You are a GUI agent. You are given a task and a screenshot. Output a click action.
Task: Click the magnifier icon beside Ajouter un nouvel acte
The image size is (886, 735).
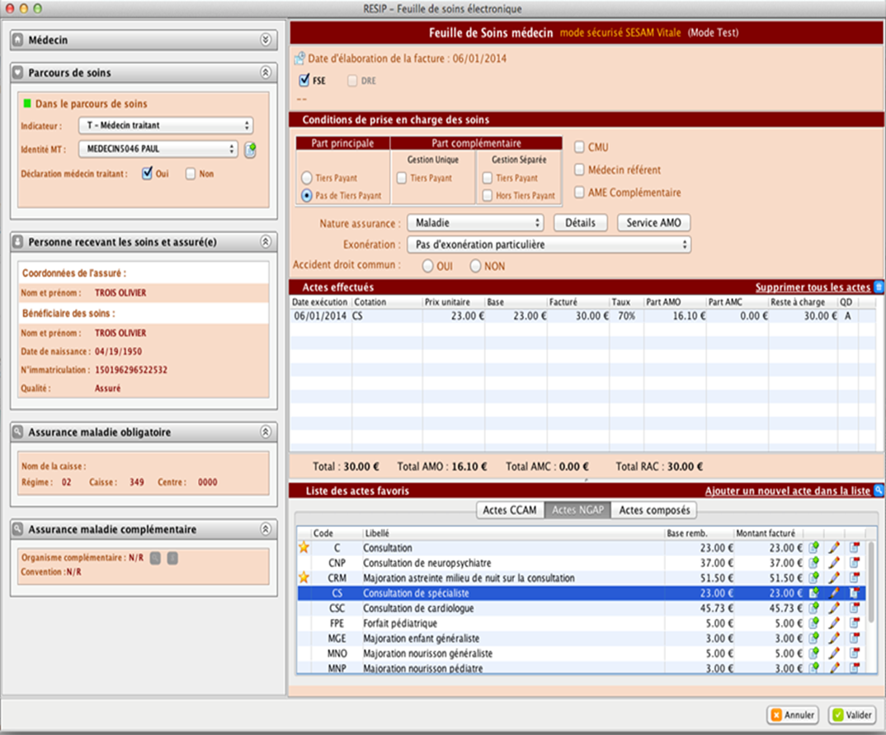[879, 491]
